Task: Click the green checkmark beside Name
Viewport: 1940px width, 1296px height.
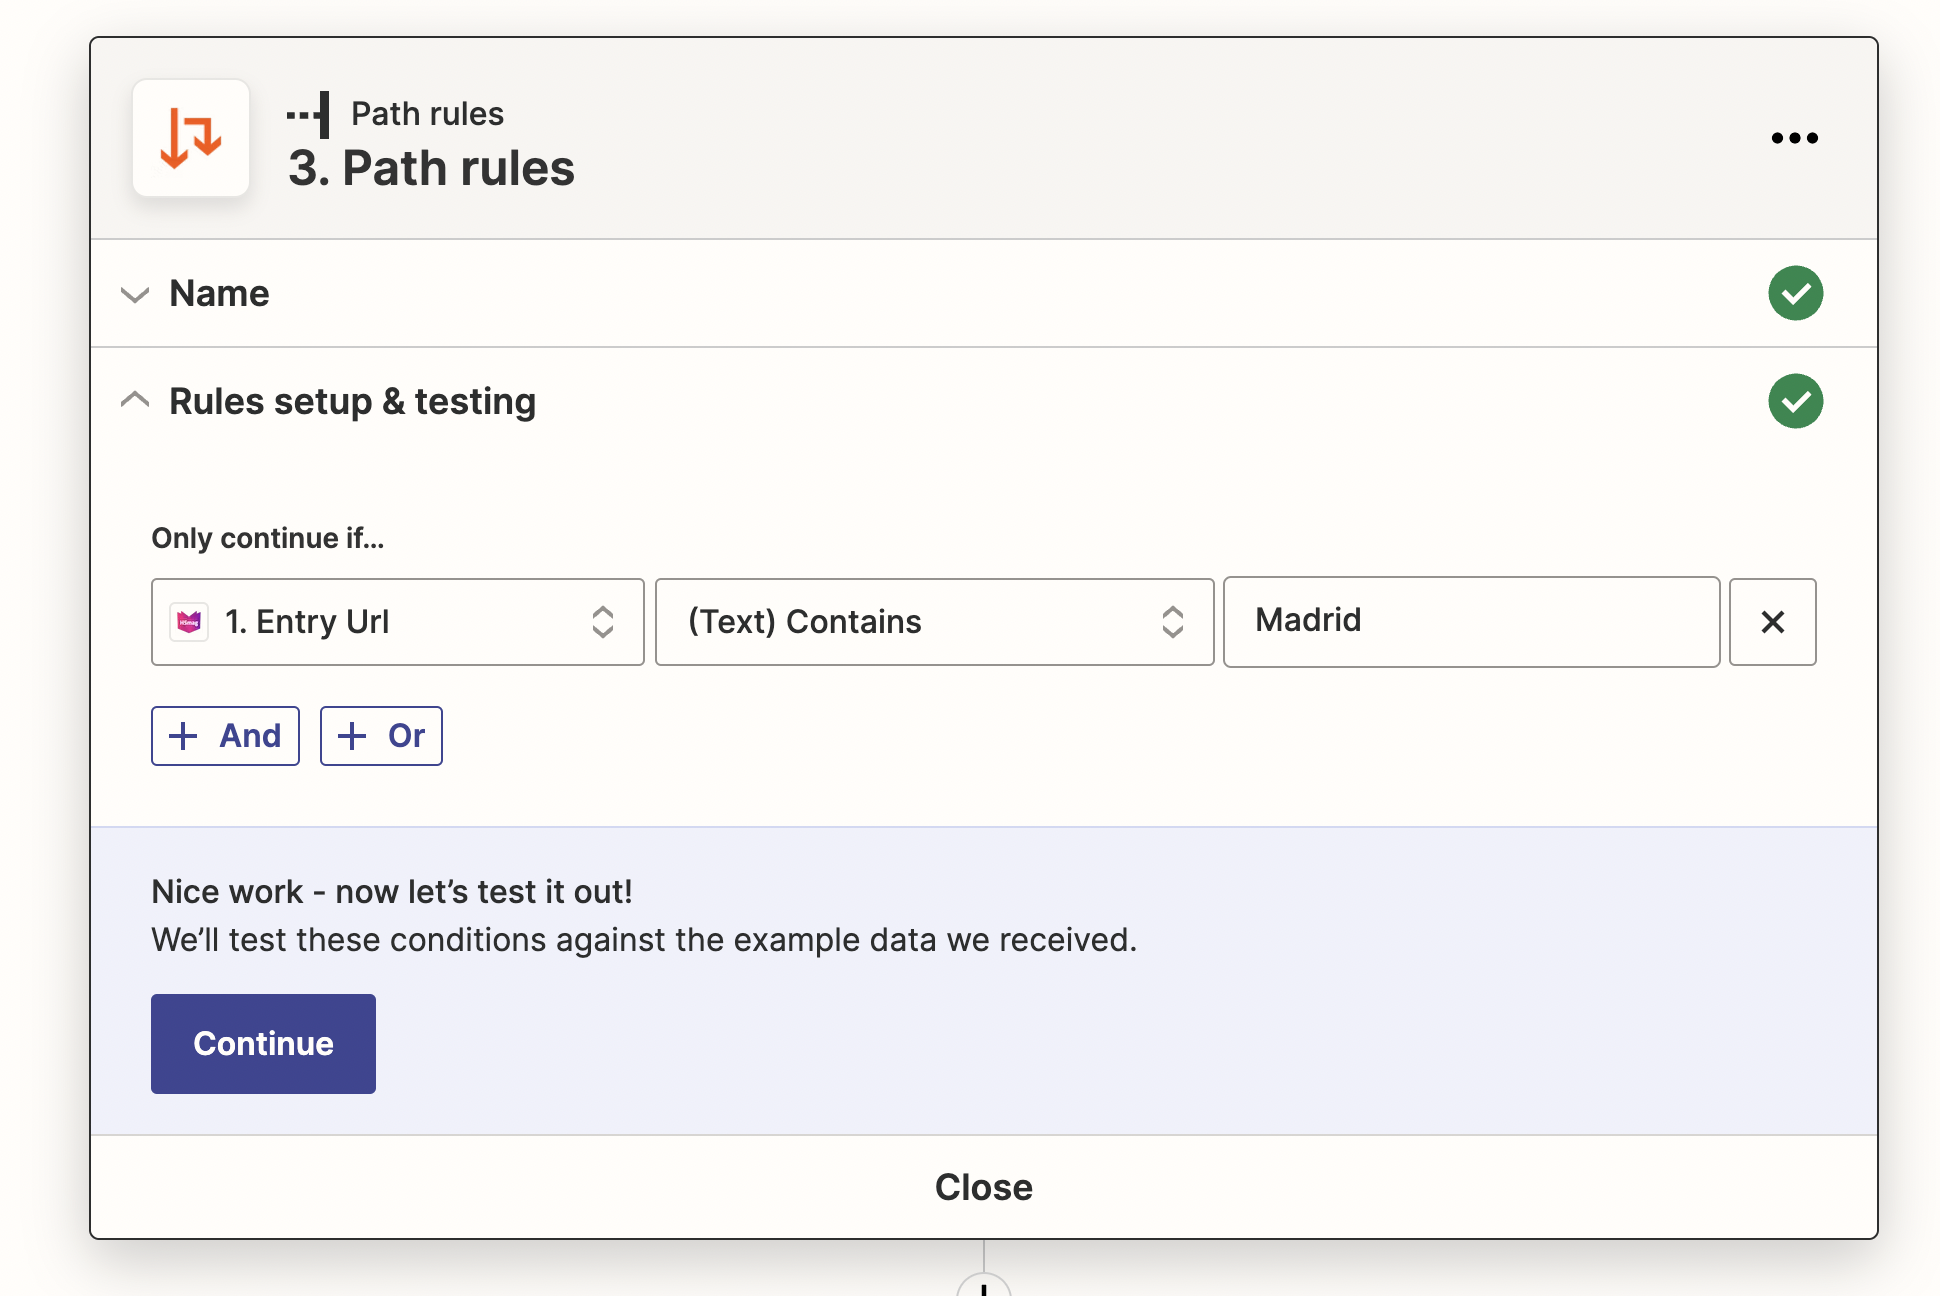Action: 1795,293
